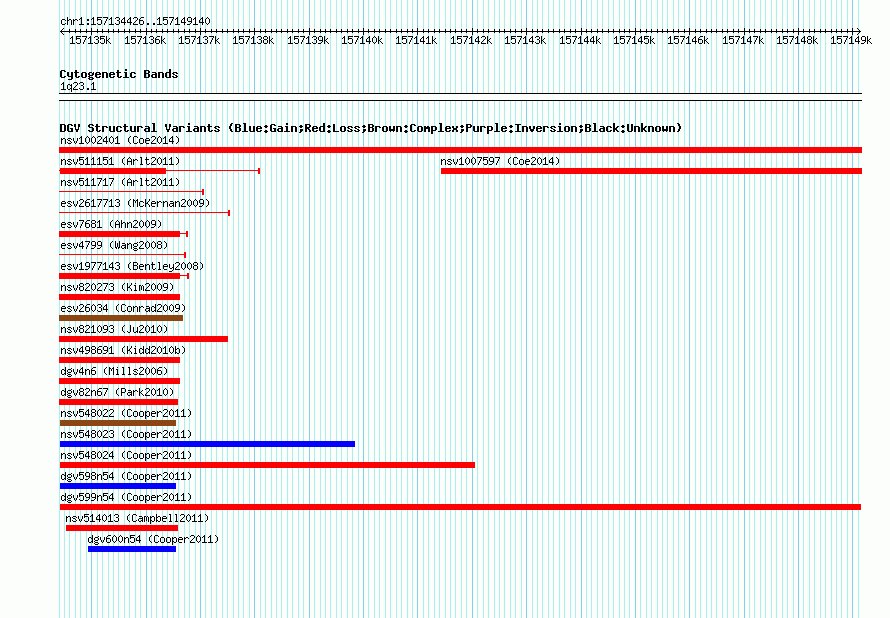Click the 157146k ruler tick label

click(688, 40)
